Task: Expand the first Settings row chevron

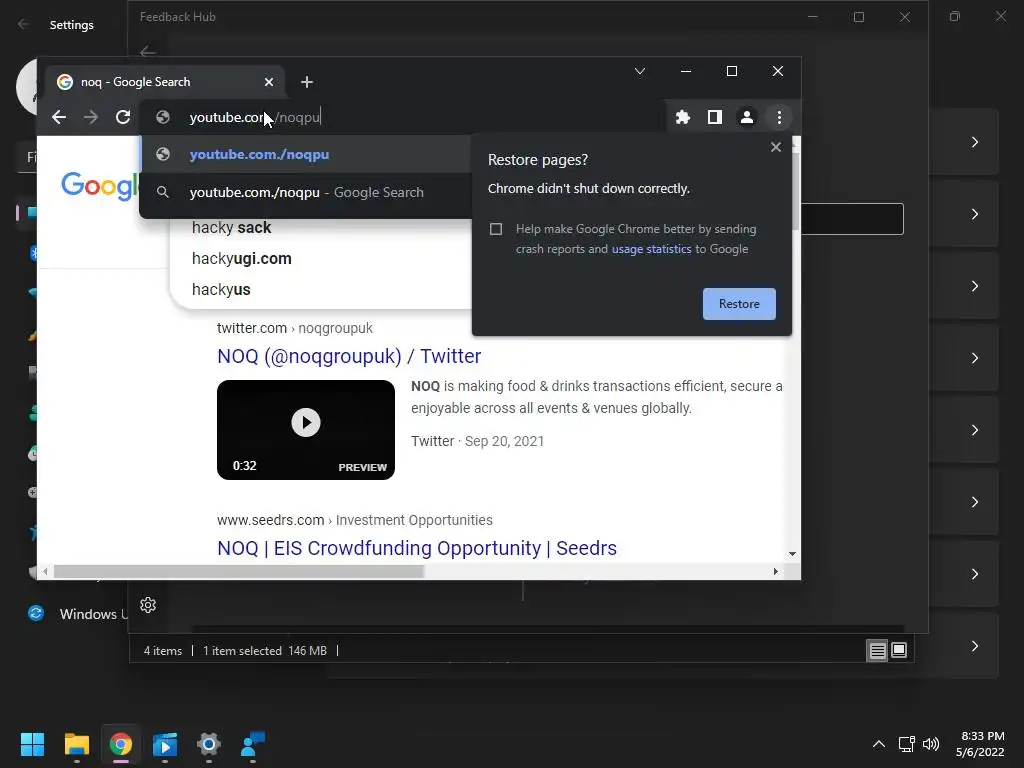Action: point(974,142)
